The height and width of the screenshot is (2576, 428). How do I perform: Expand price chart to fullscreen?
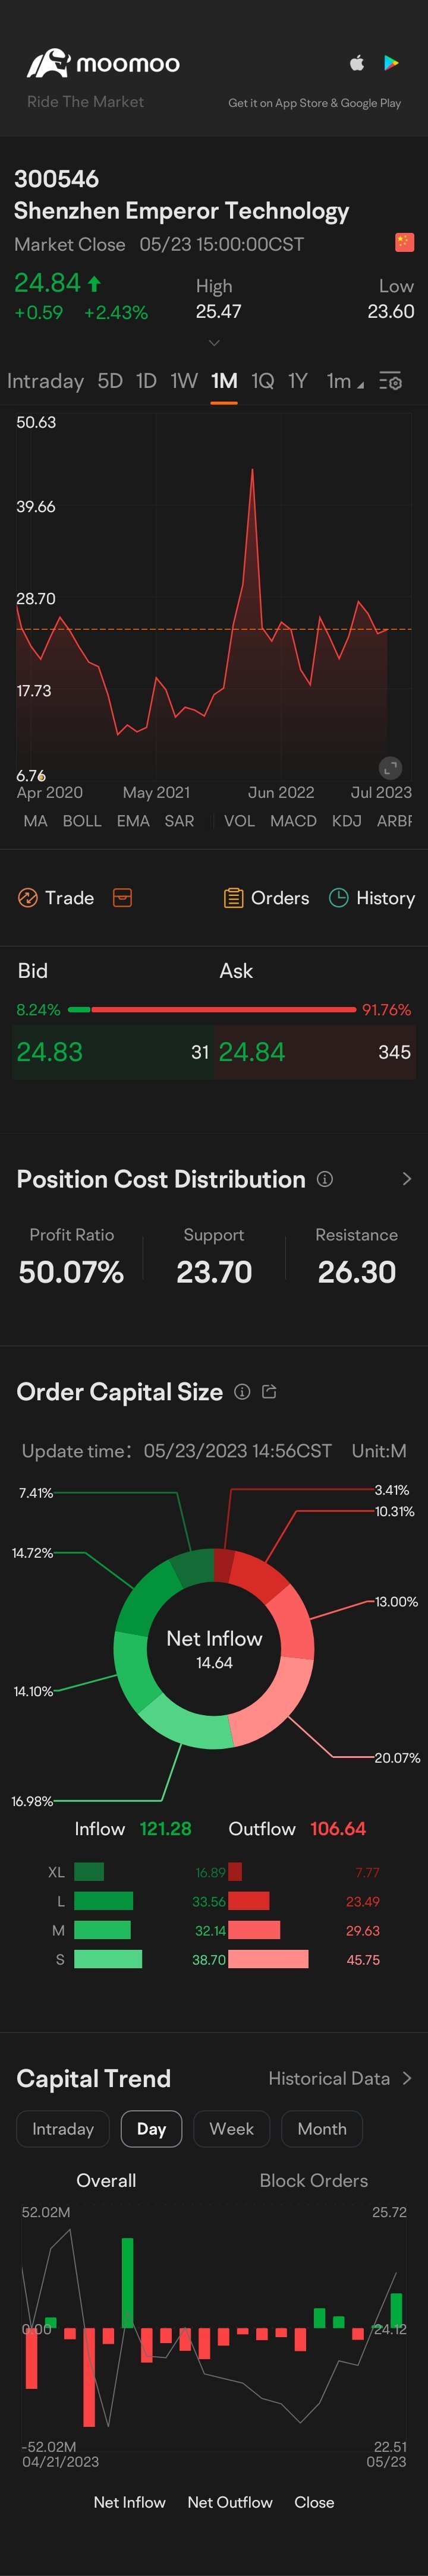coord(390,768)
